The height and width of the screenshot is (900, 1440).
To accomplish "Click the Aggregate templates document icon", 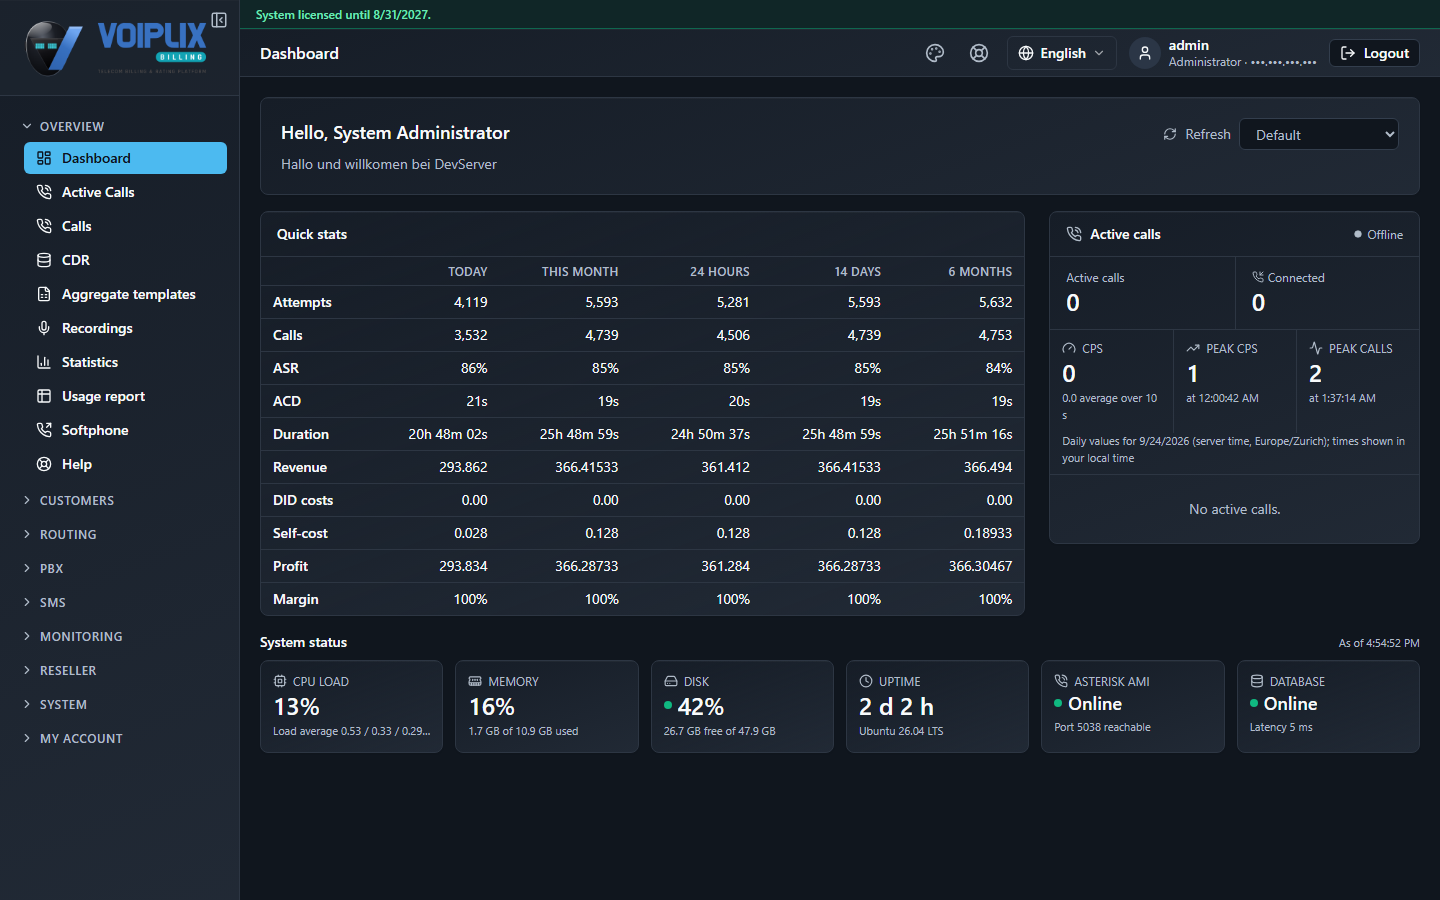I will [x=44, y=294].
